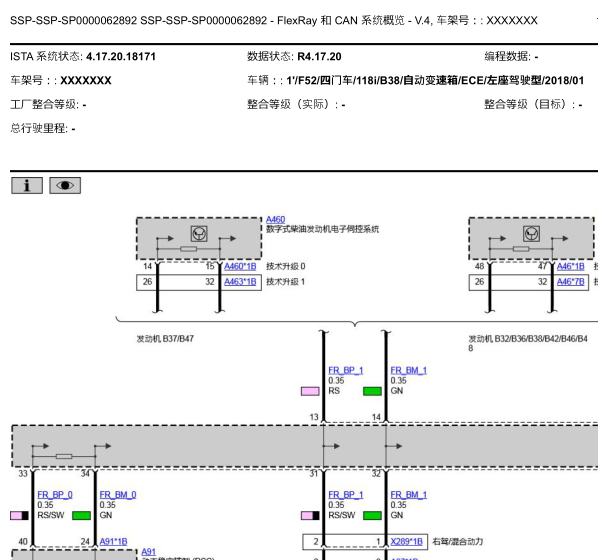The height and width of the screenshot is (560, 598).
Task: Open FR_BP_1 link above pin 13
Action: tap(346, 370)
